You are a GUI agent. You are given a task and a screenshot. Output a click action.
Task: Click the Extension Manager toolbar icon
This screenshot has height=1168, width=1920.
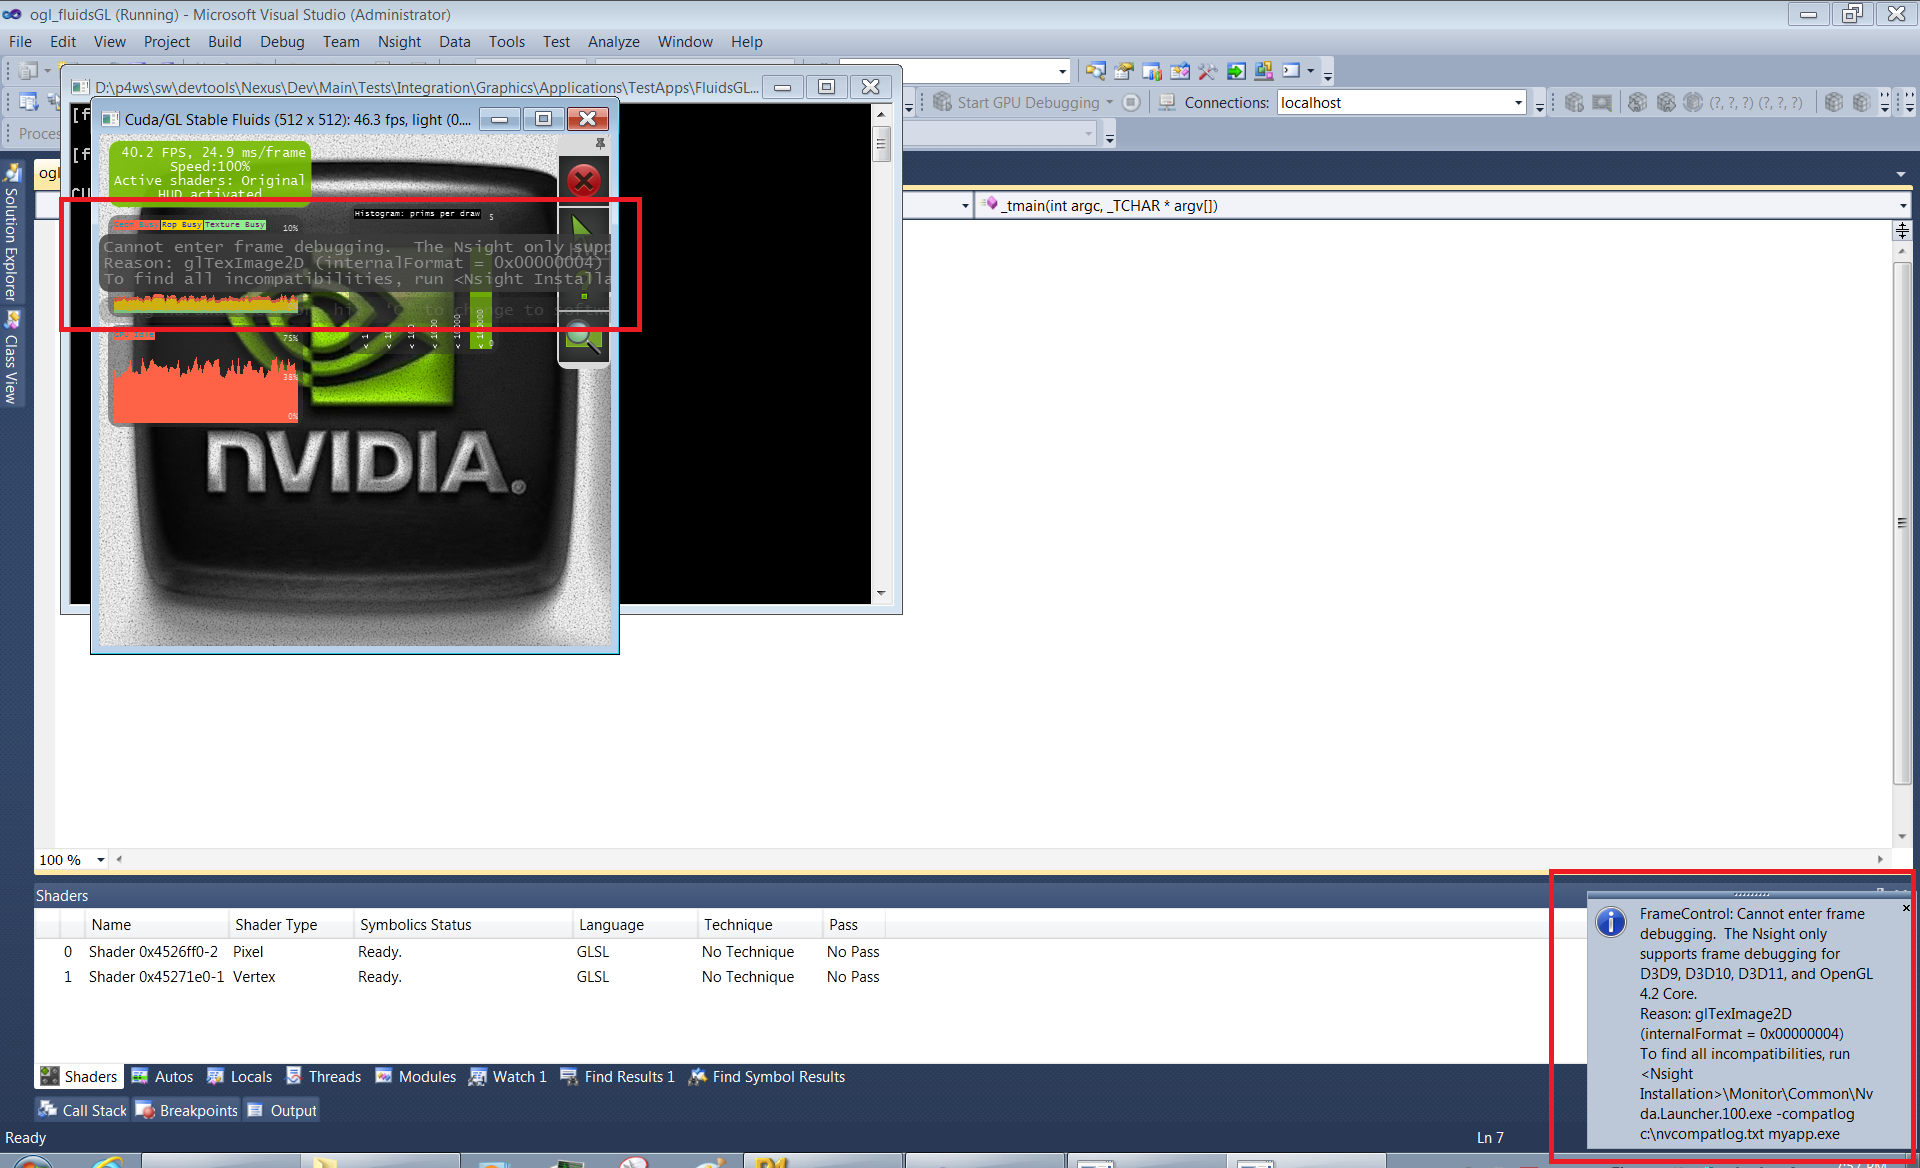1264,71
